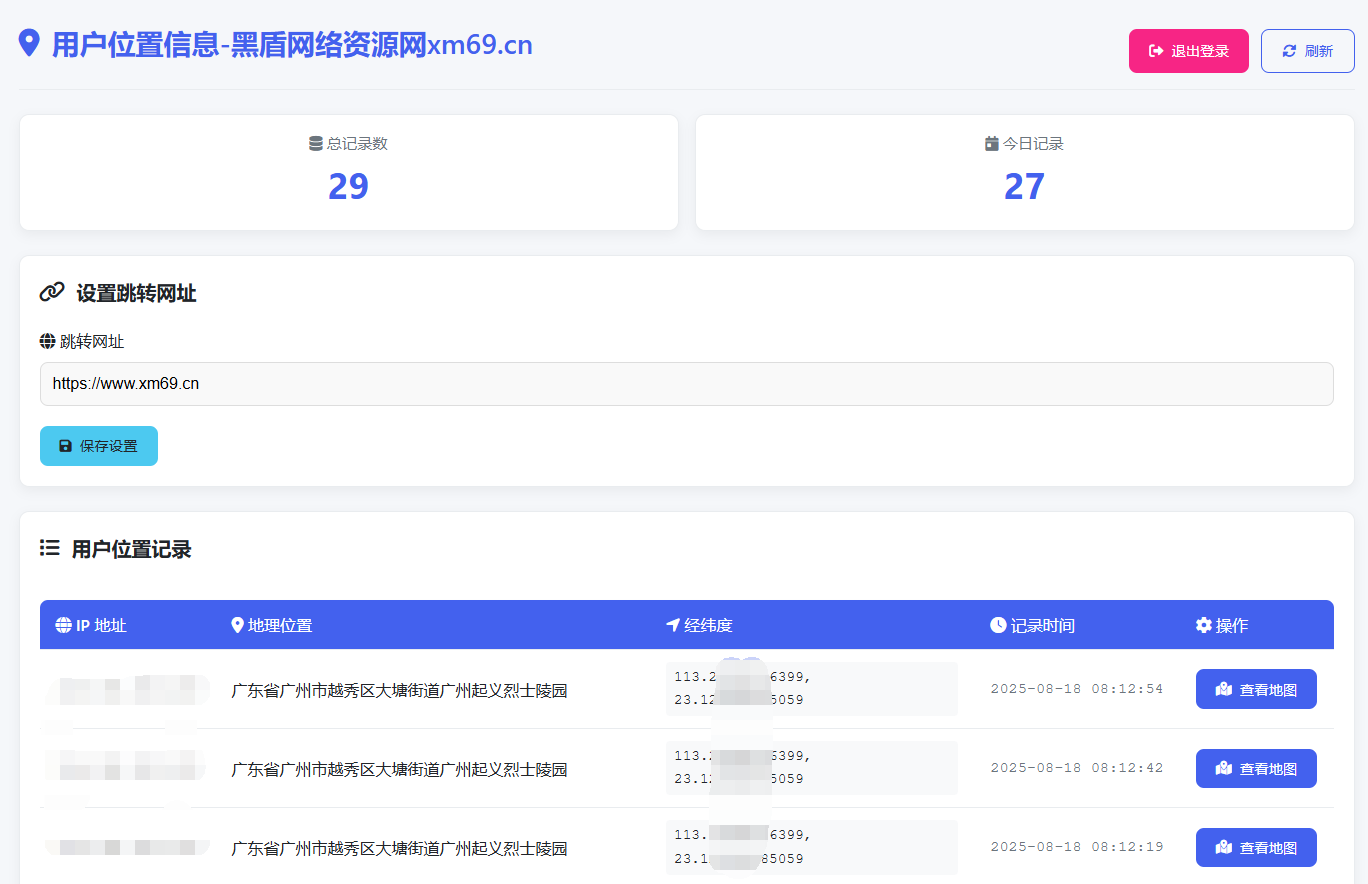Click the globe icon in IP 地址 header
1368x884 pixels.
(64, 625)
